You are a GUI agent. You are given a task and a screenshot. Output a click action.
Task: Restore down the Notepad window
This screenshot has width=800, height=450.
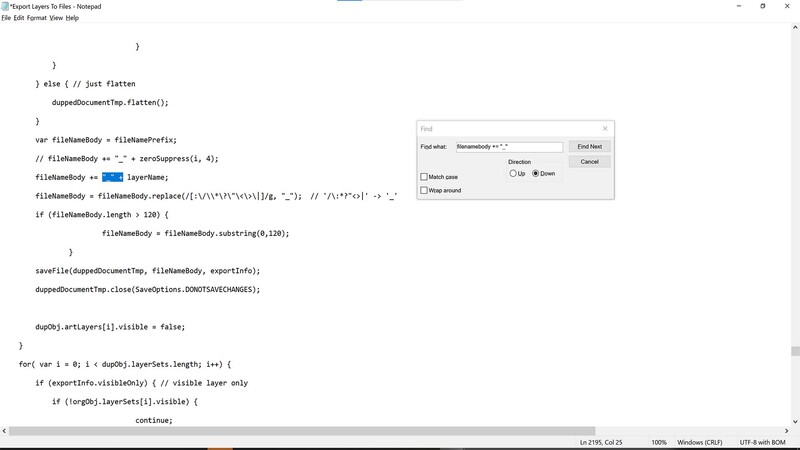(x=763, y=6)
